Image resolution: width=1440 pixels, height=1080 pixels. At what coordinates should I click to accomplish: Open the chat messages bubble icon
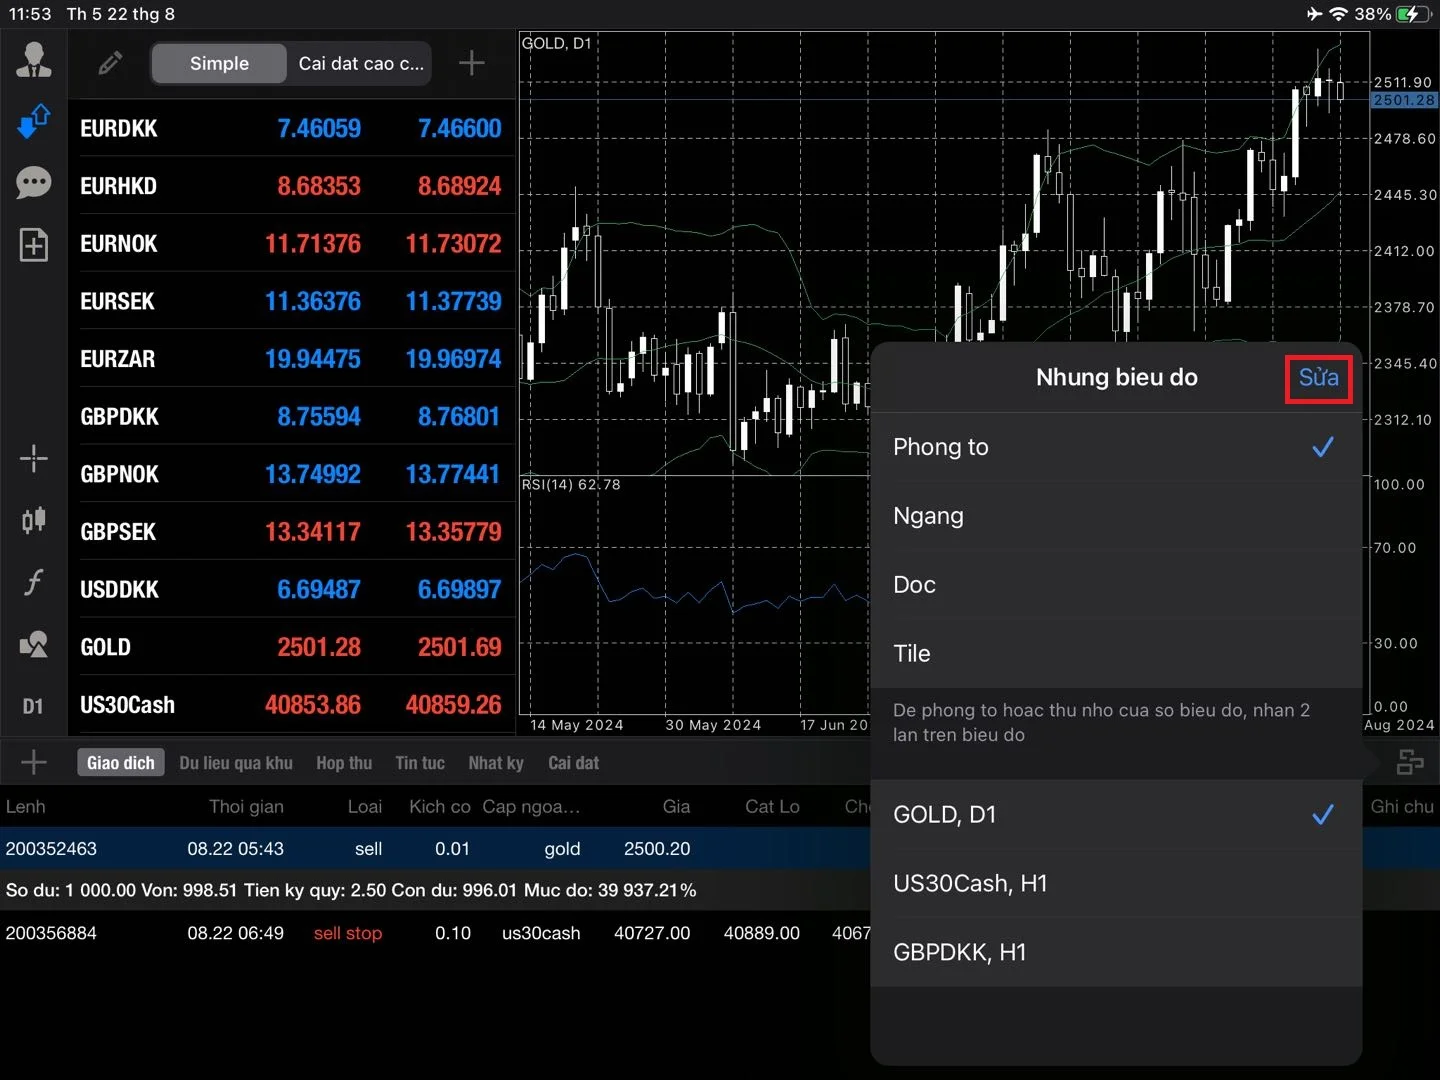(34, 183)
